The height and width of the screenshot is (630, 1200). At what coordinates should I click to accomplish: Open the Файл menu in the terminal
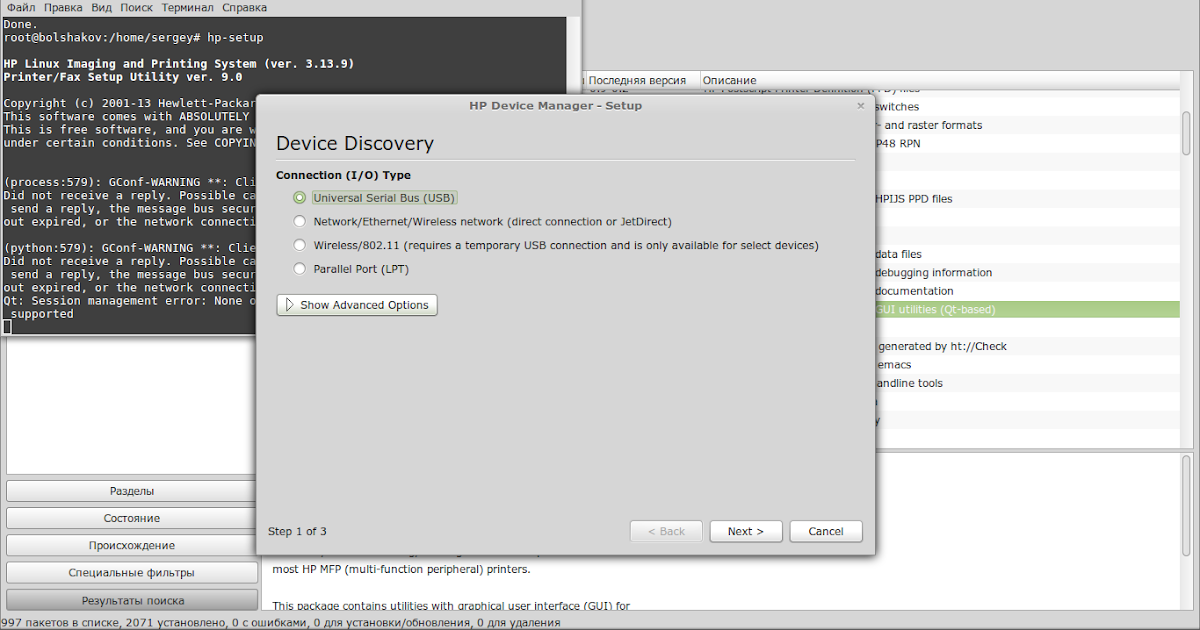coord(20,7)
